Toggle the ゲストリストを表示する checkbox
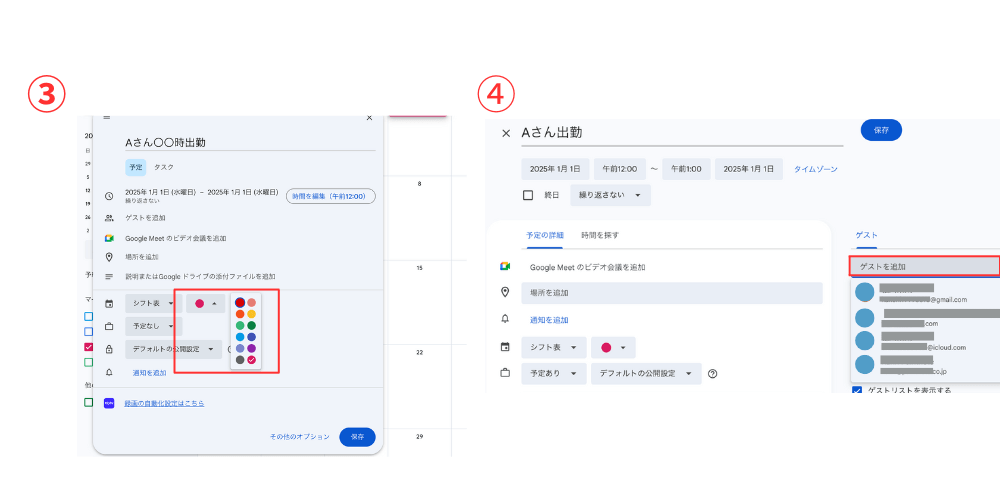The height and width of the screenshot is (500, 1000). (857, 390)
